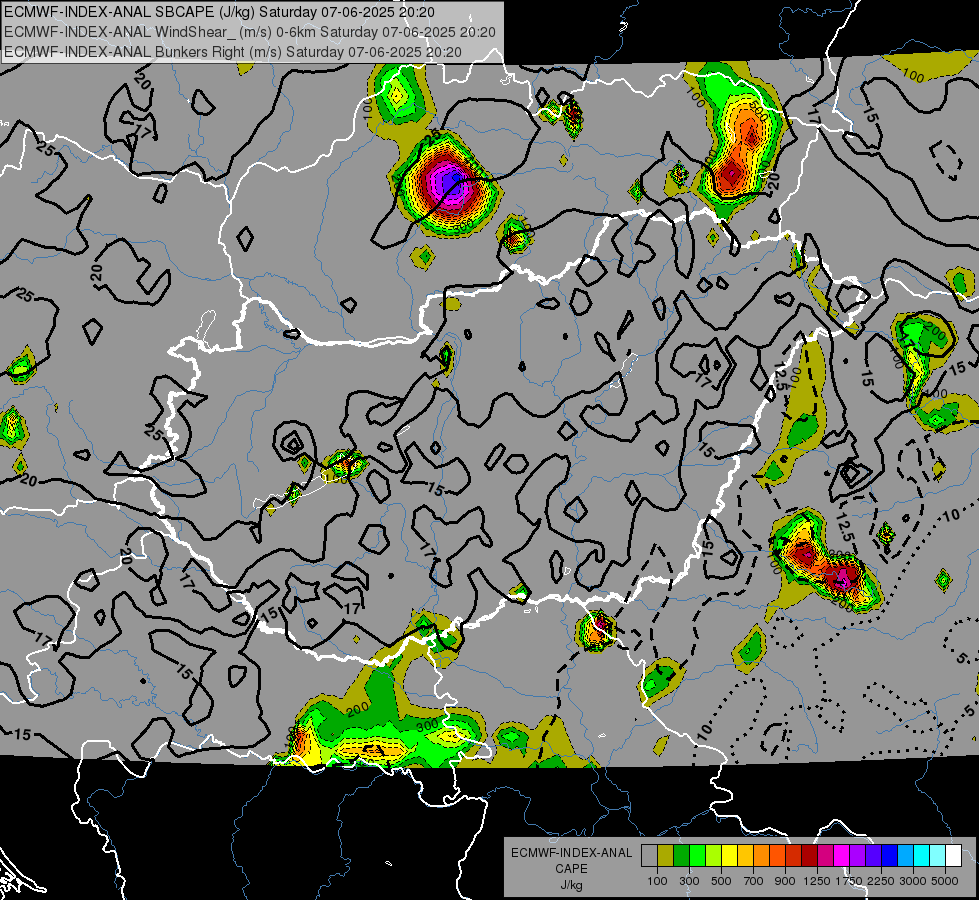Pick the bright magenta legend swatch
Screen dimensions: 979x900
842,855
